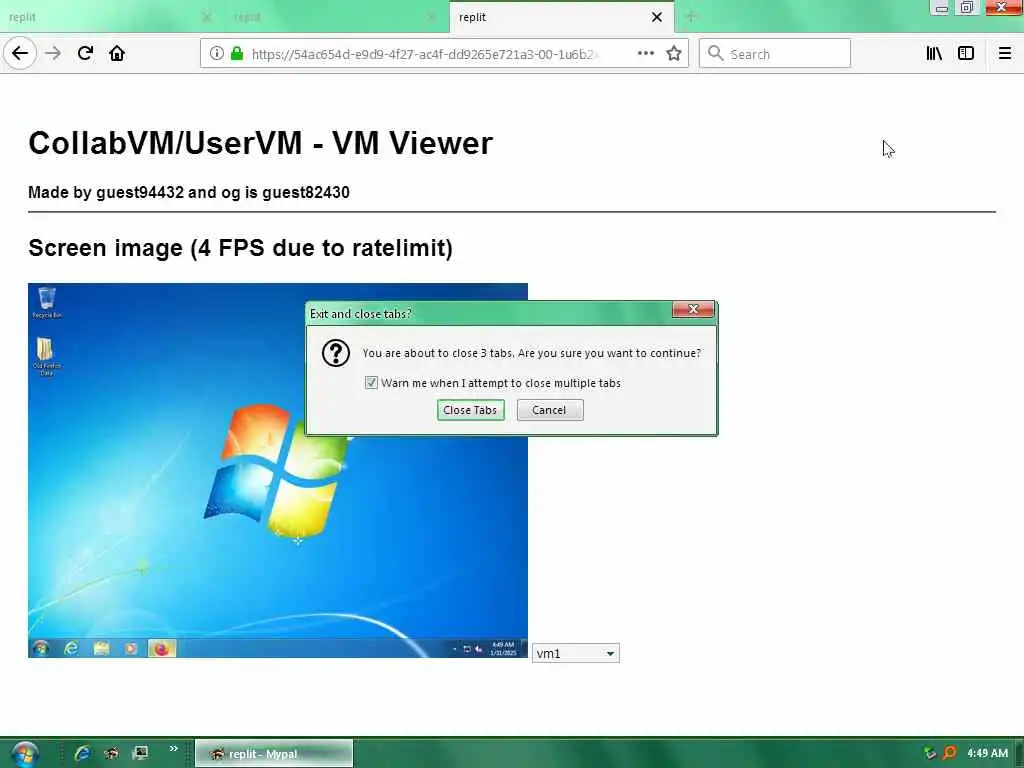
Task: Select the active third replit tab
Action: pos(562,17)
